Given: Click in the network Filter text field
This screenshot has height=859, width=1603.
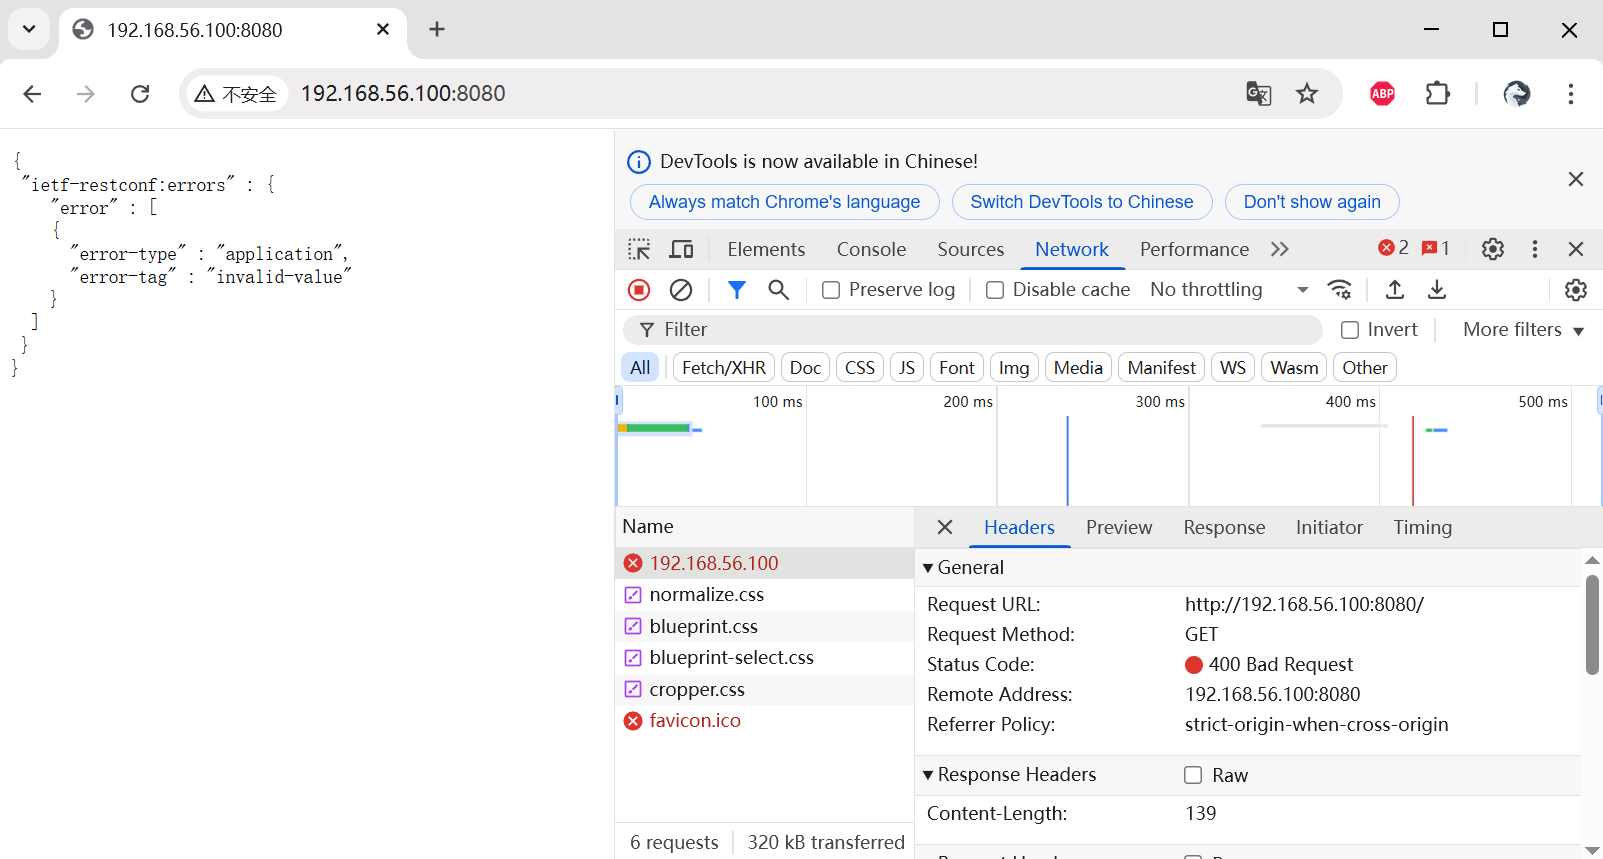Looking at the screenshot, I should coord(980,330).
